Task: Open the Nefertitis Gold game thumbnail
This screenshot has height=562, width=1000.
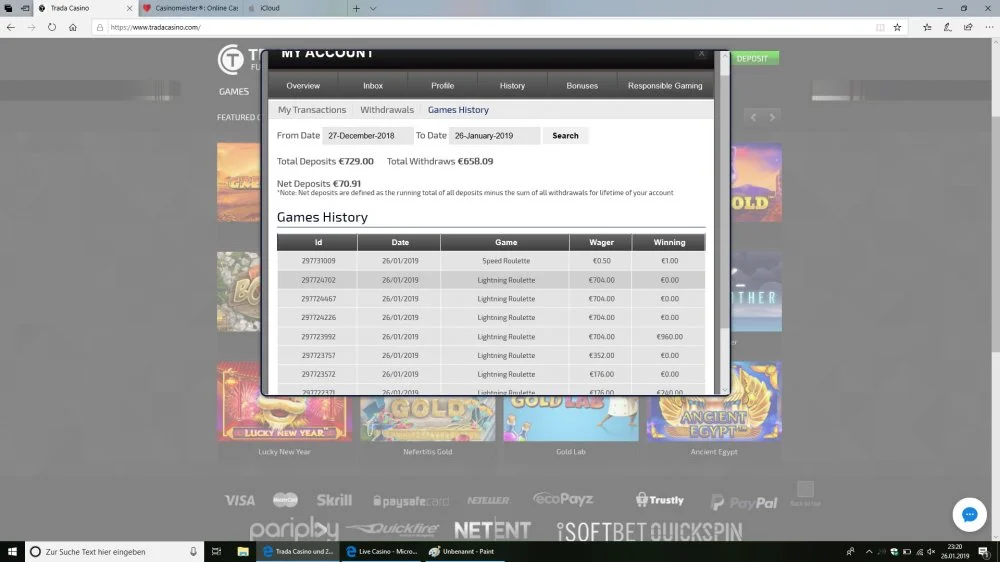Action: [x=427, y=418]
